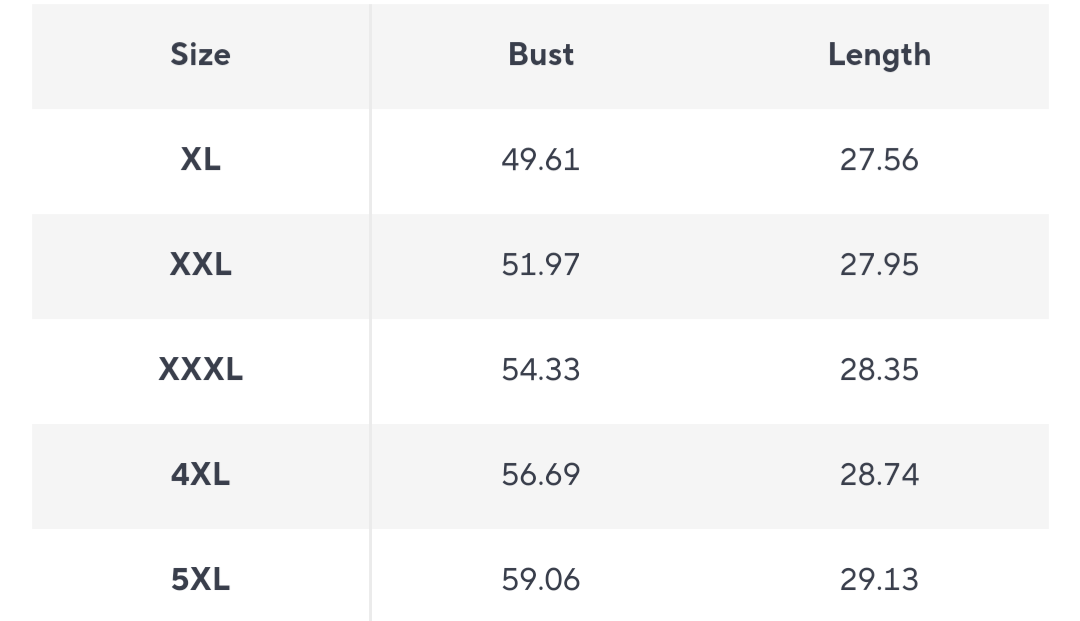Select the 4XL size row label
This screenshot has height=621, width=1080.
pyautogui.click(x=200, y=474)
